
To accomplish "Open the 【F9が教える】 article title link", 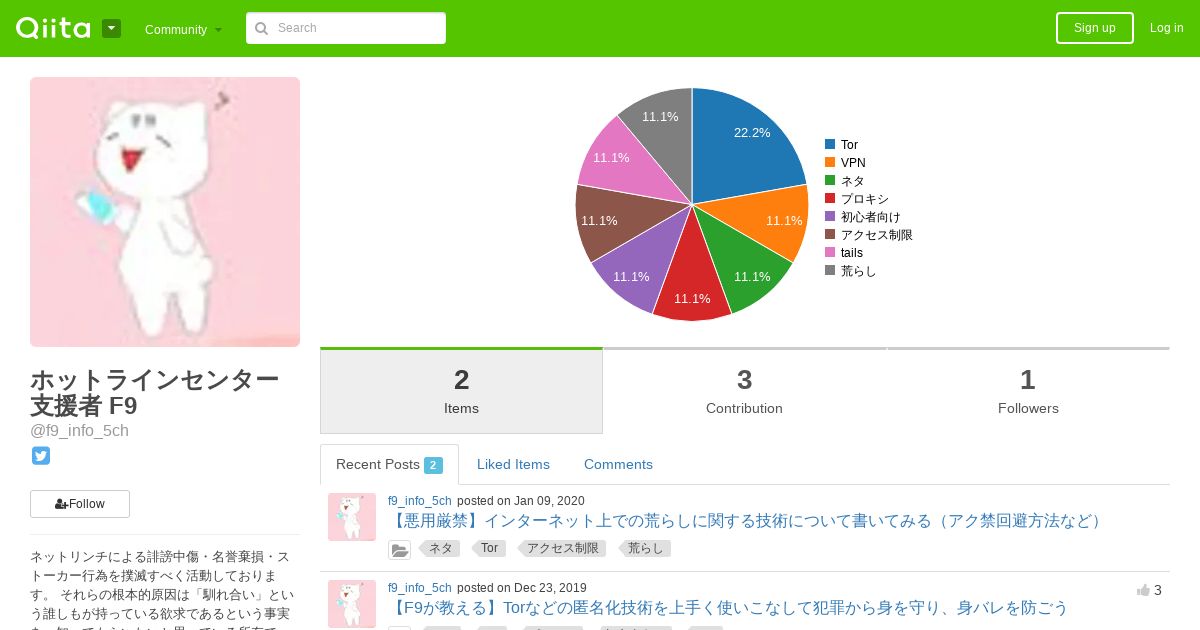I will pyautogui.click(x=728, y=608).
